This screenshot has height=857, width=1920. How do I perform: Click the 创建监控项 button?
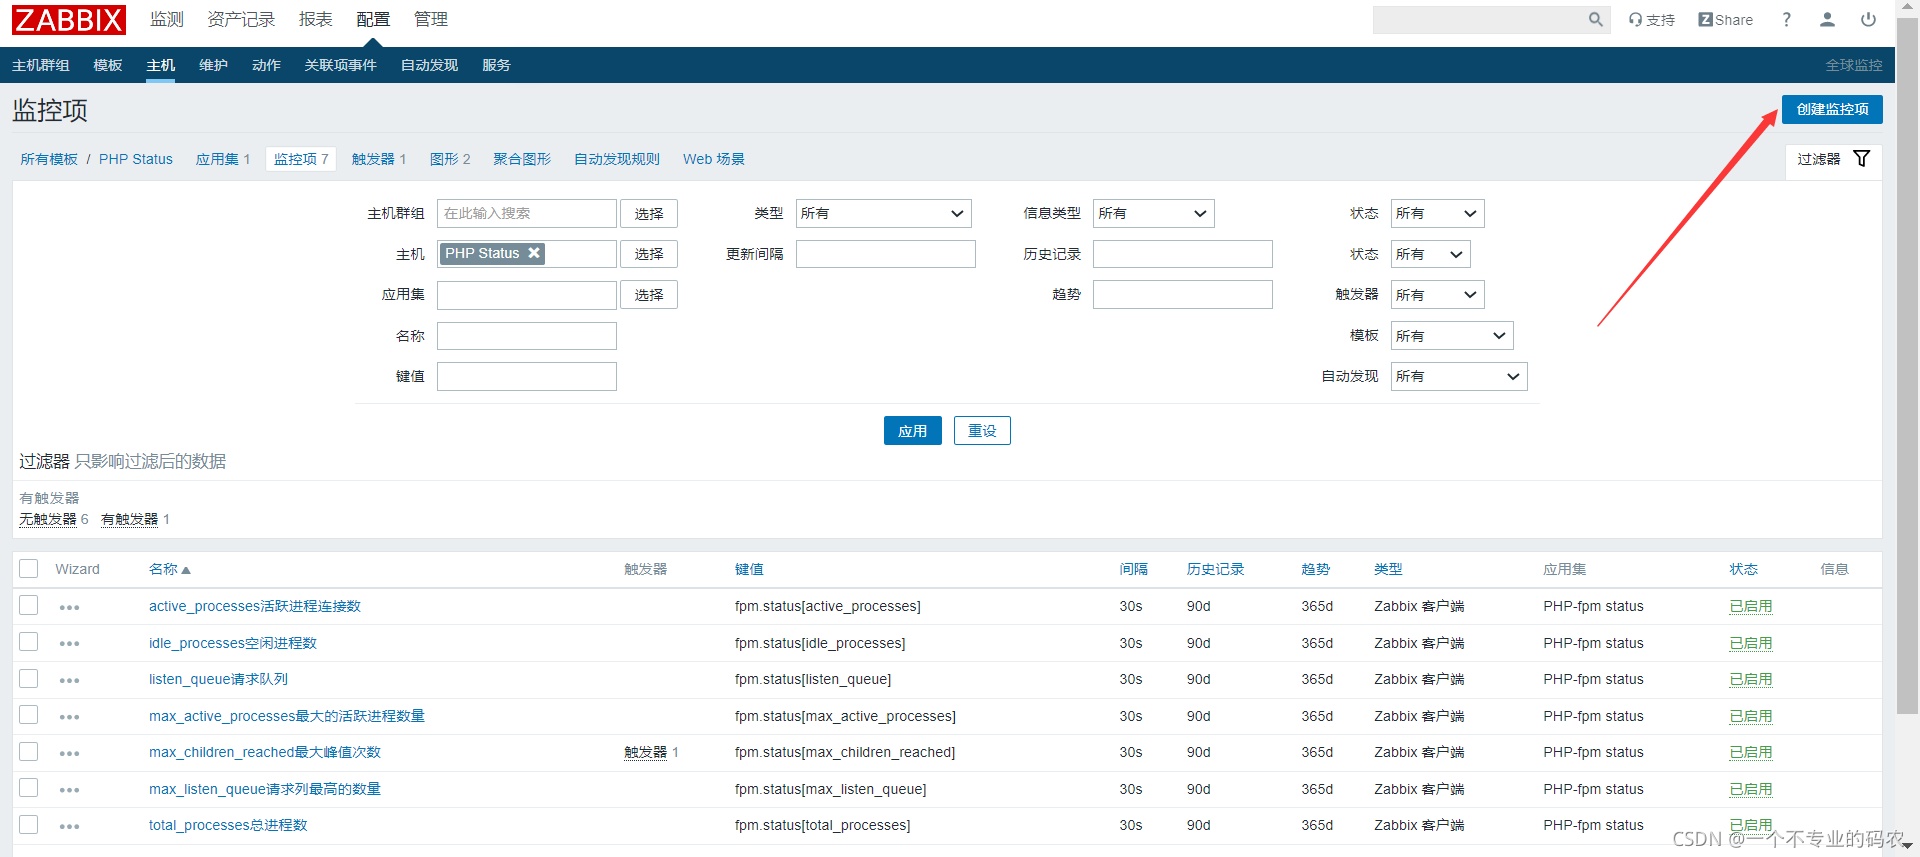[1832, 109]
